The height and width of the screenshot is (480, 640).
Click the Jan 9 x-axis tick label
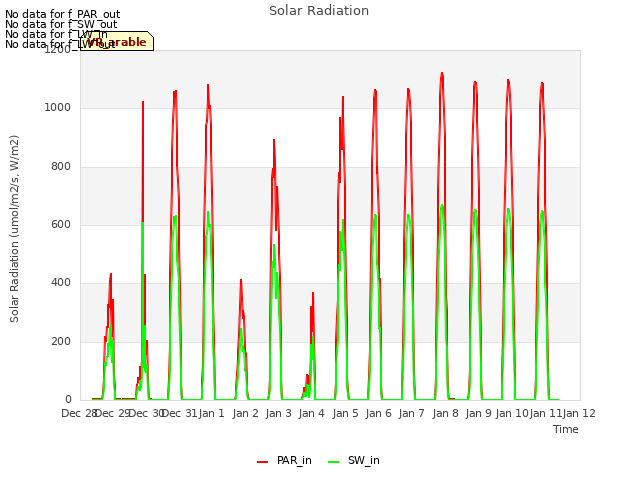click(x=478, y=413)
